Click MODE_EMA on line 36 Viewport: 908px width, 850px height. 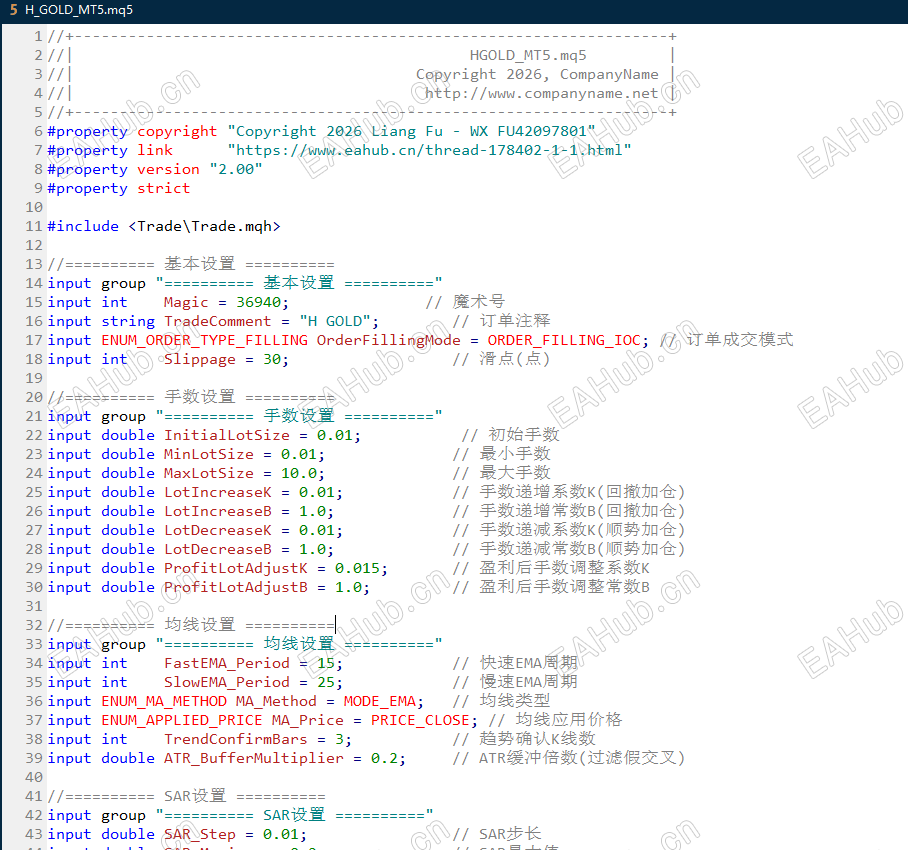tap(378, 701)
